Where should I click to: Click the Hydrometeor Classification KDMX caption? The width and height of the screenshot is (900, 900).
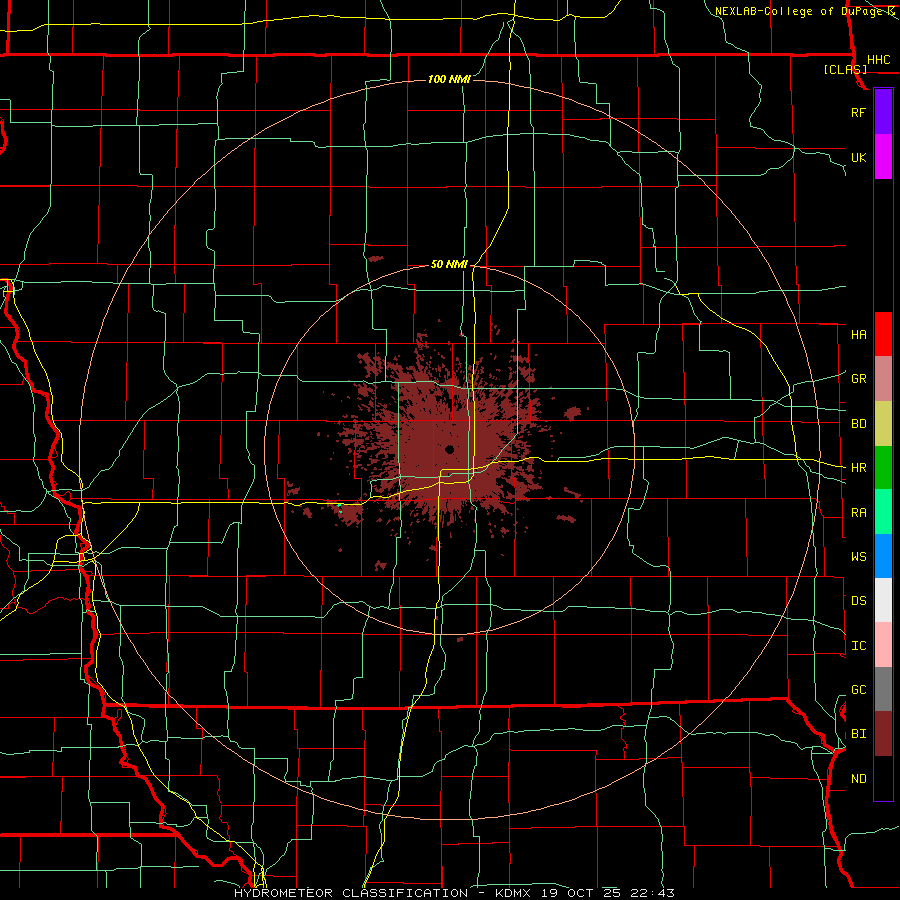point(454,893)
